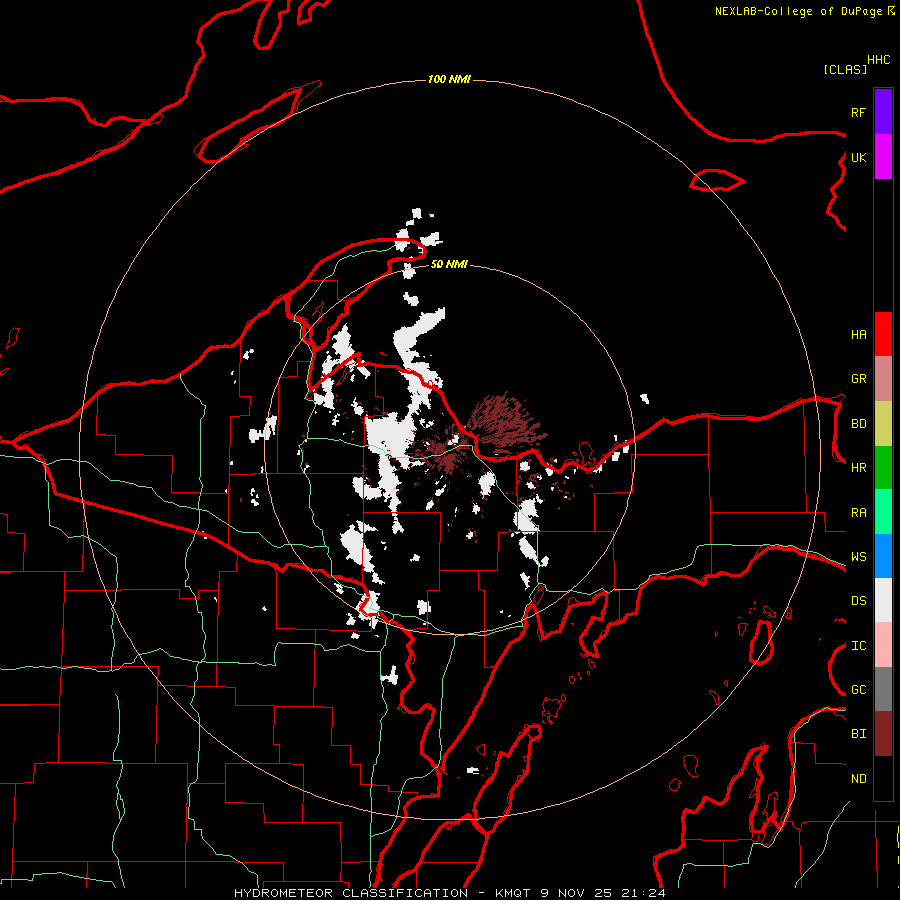Click the NEXLAB-College of DuPage text
Viewport: 900px width, 900px height.
coord(798,11)
